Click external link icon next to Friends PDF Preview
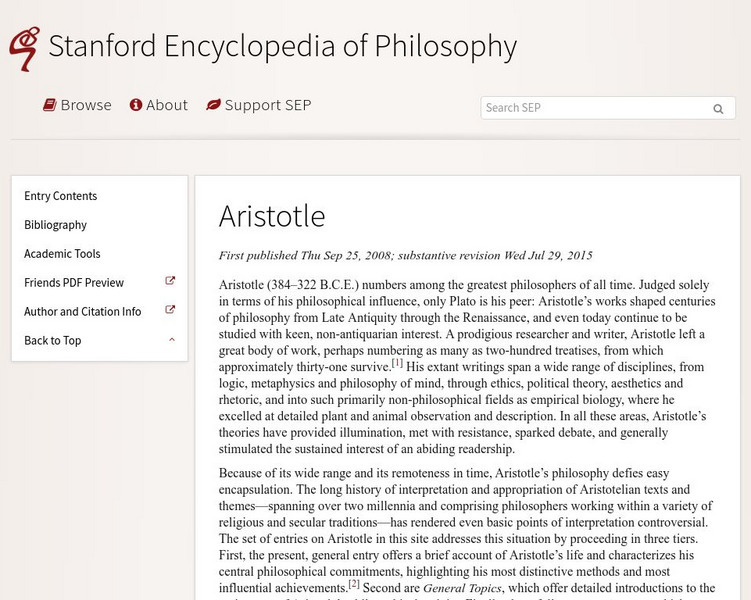The image size is (751, 600). [170, 282]
